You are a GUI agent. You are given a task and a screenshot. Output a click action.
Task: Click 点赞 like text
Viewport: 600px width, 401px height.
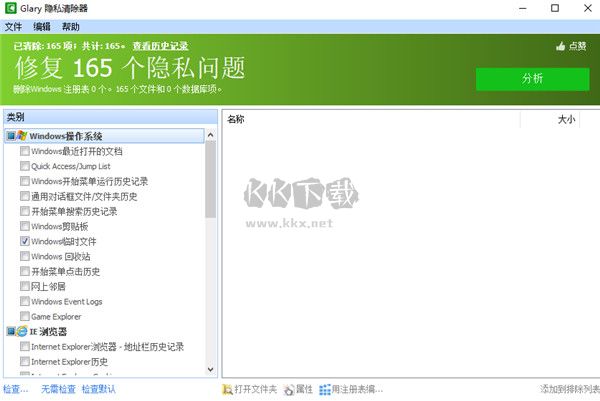coord(577,46)
